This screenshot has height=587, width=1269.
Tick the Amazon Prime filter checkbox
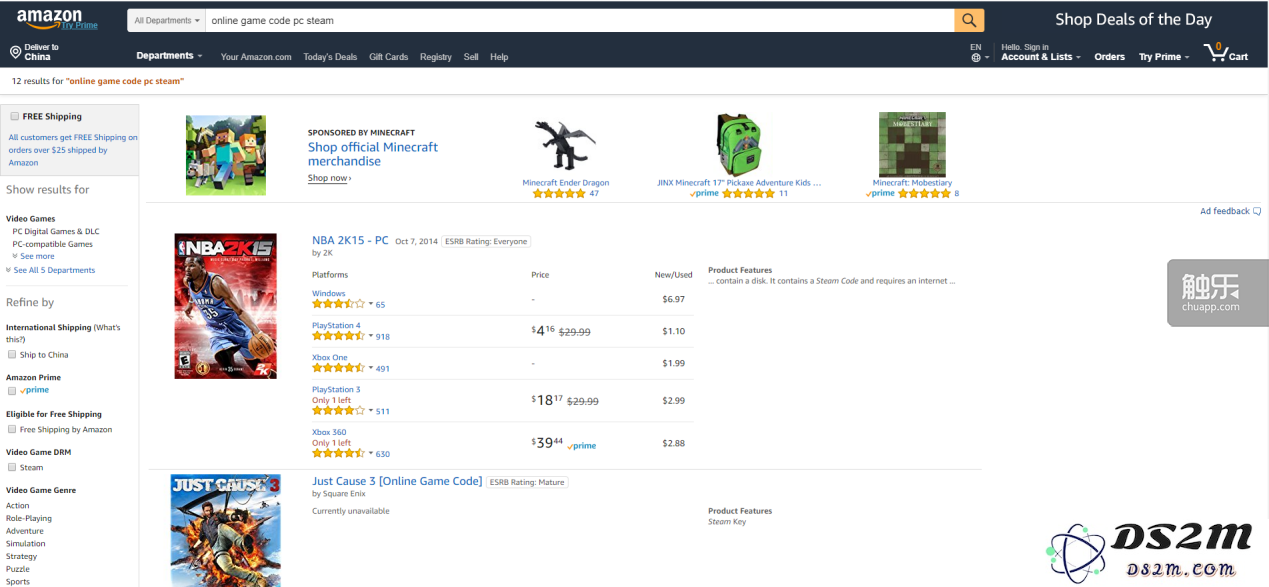pos(12,390)
